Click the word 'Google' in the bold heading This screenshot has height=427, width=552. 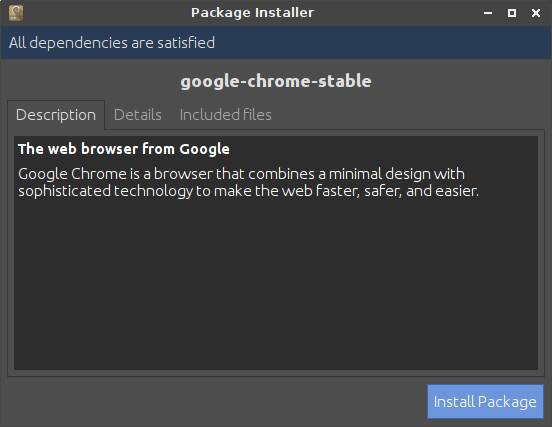pyautogui.click(x=205, y=150)
